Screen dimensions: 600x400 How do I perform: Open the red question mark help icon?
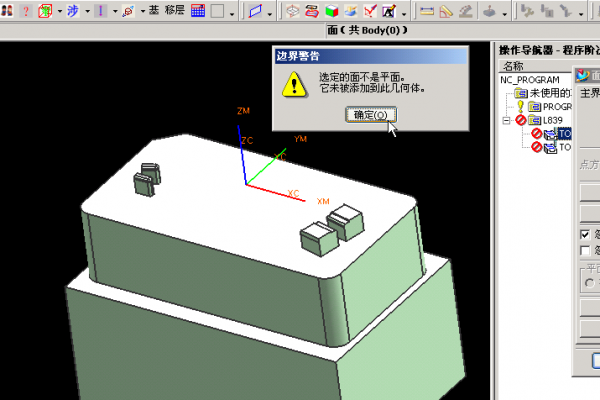tap(26, 11)
